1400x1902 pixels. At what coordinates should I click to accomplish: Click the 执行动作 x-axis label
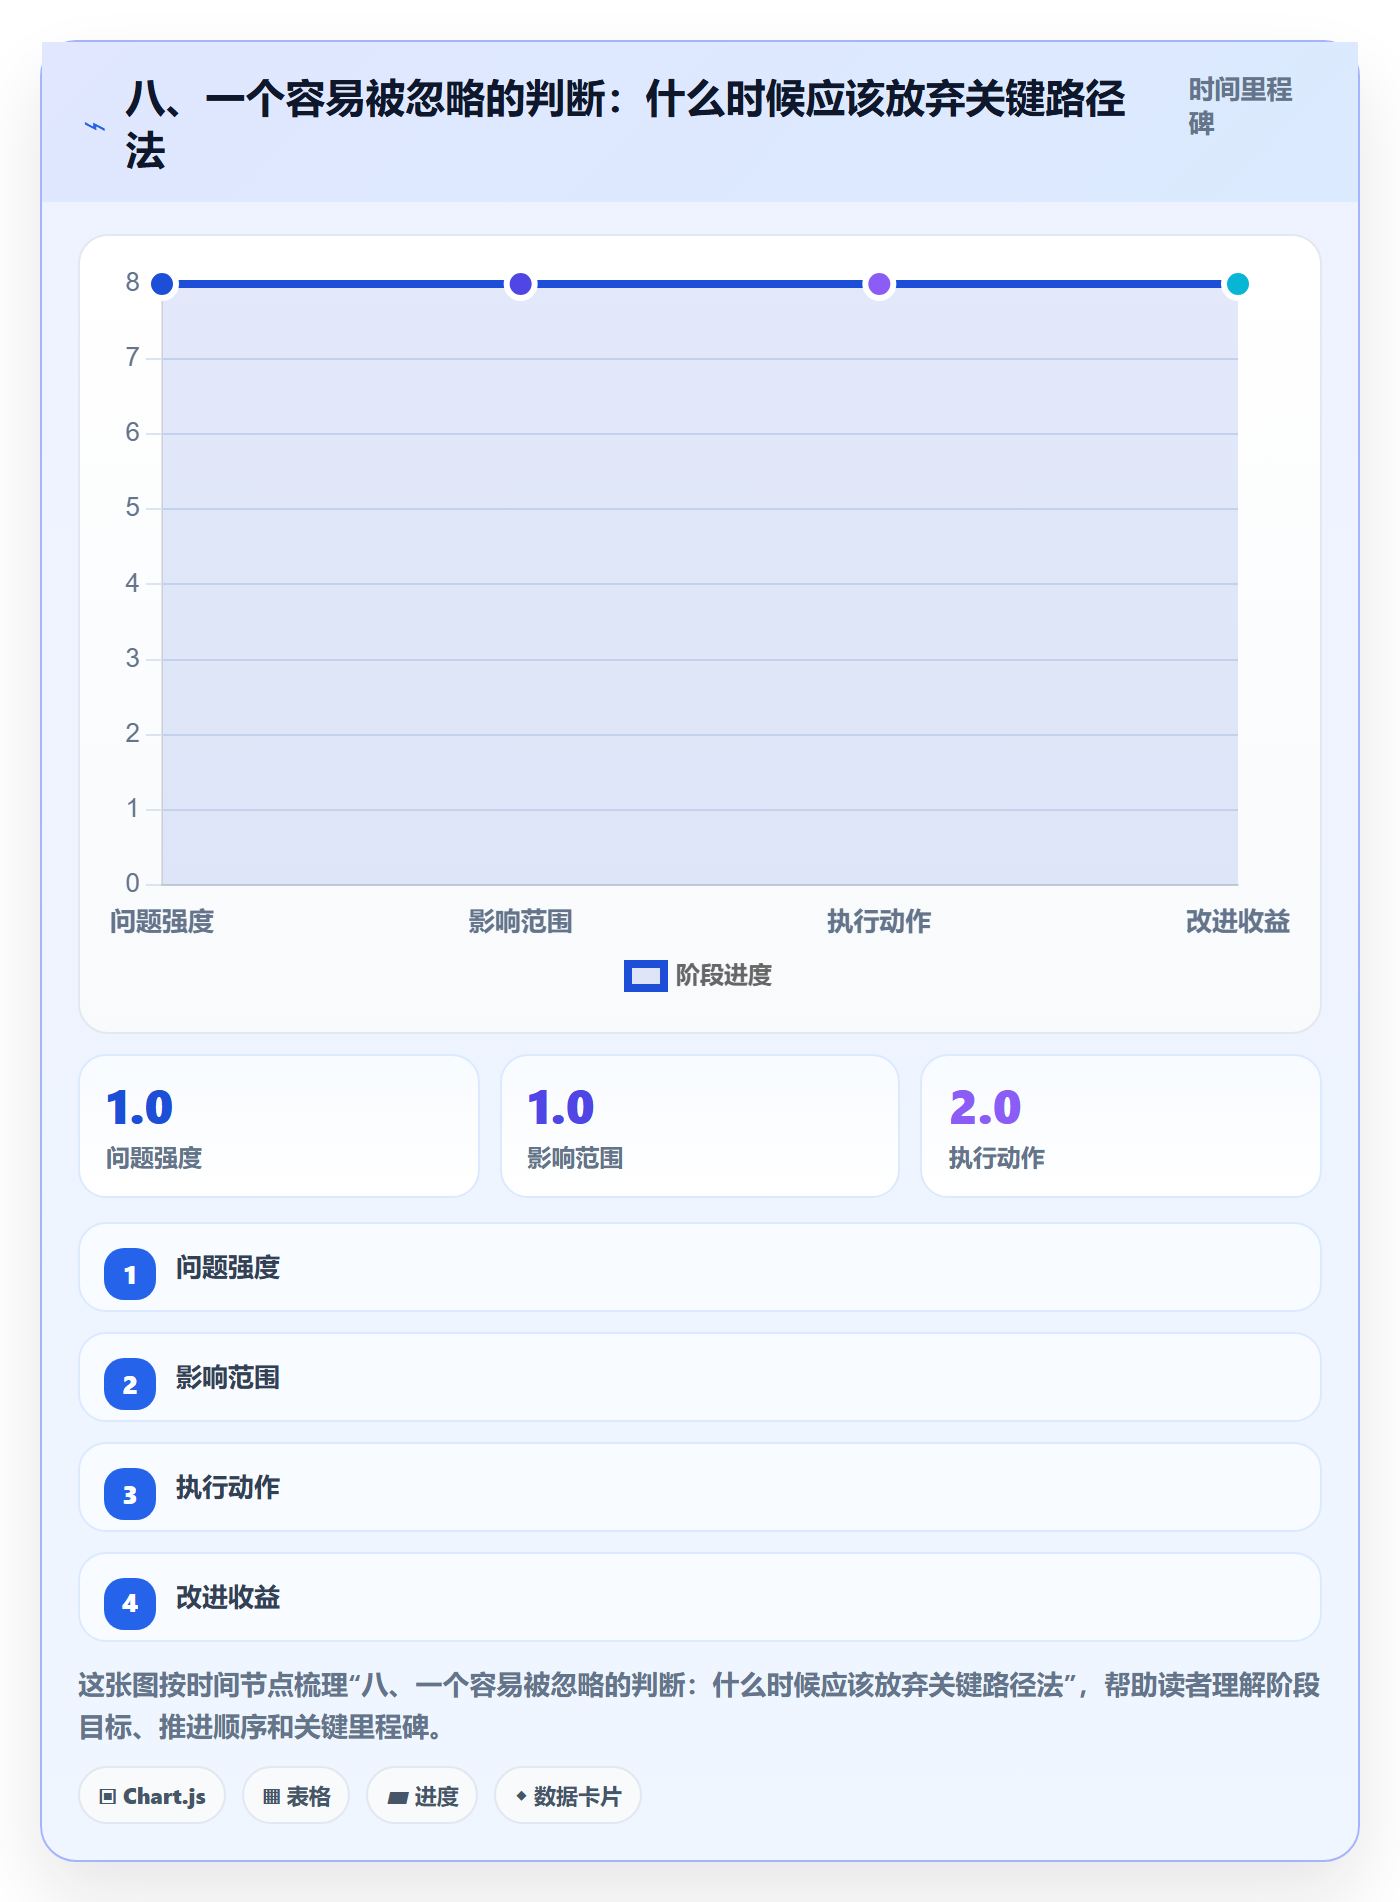[879, 922]
